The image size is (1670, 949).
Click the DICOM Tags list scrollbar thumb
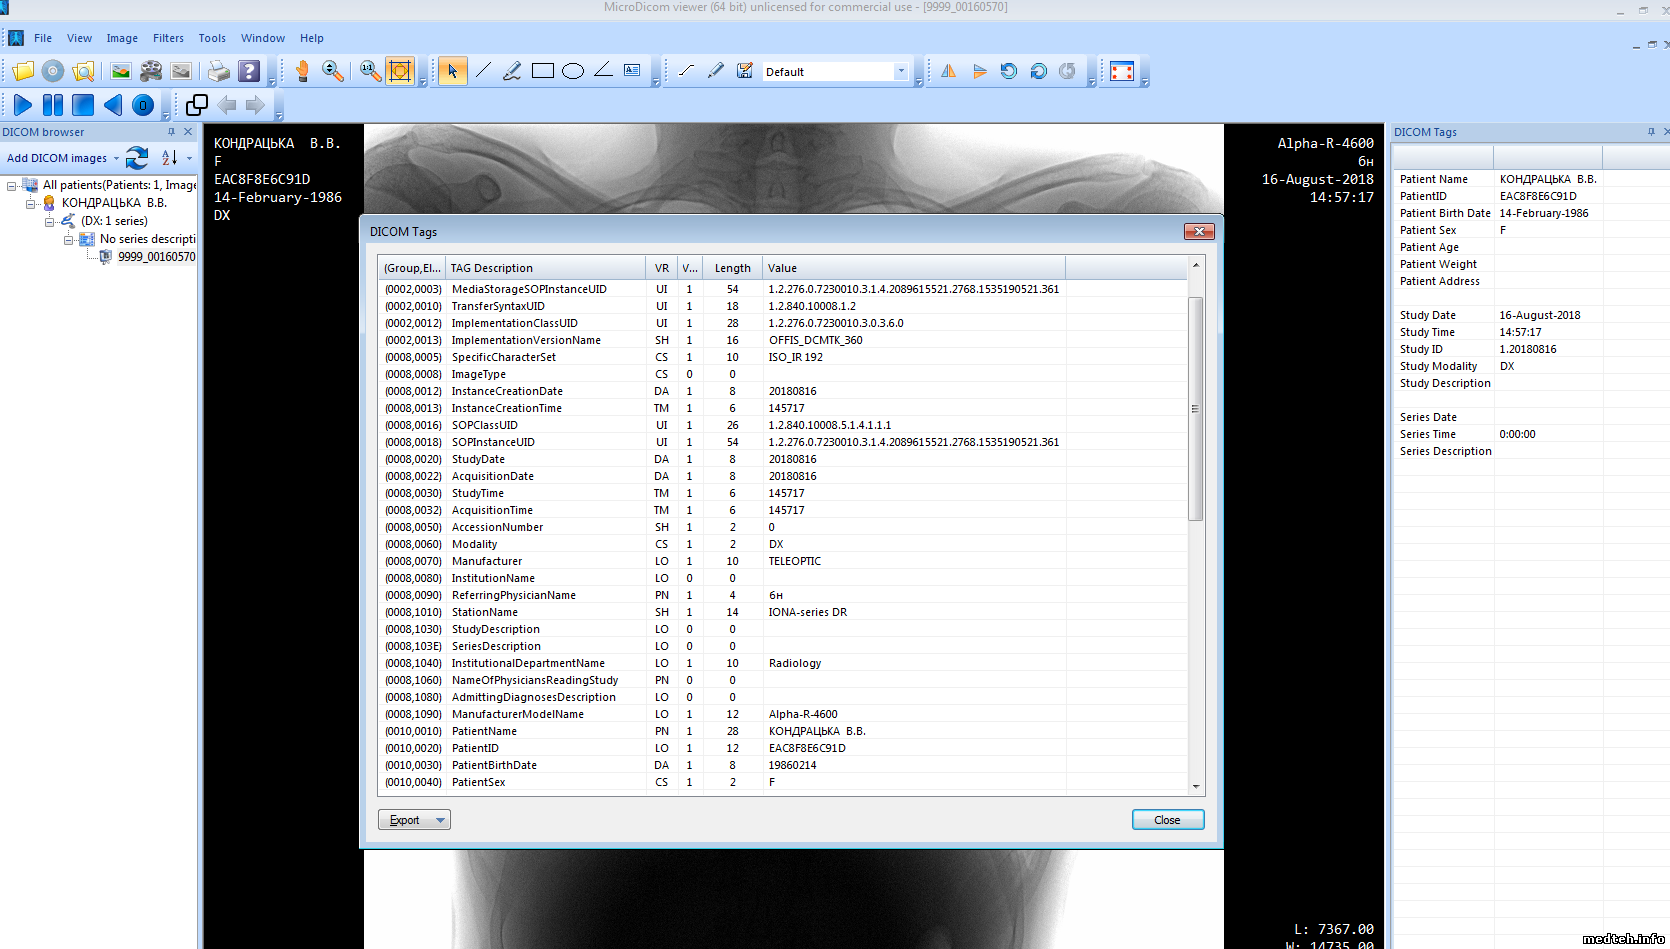(1195, 408)
